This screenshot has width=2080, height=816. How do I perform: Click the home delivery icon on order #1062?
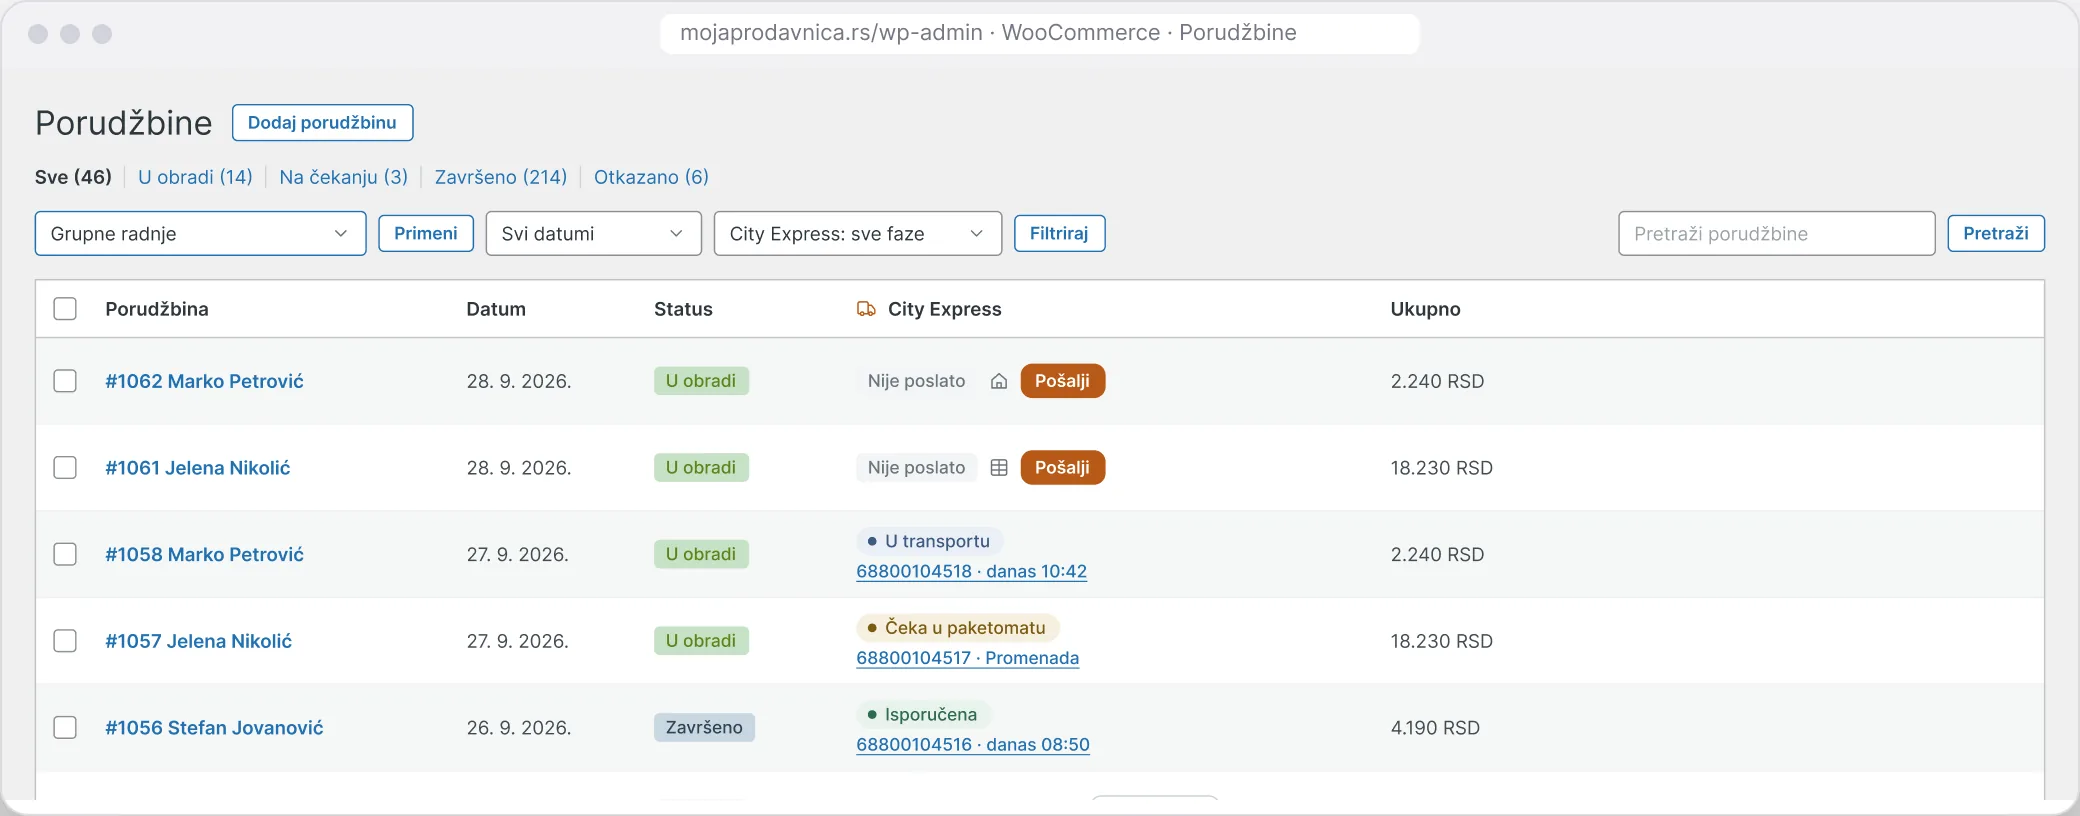tap(998, 381)
